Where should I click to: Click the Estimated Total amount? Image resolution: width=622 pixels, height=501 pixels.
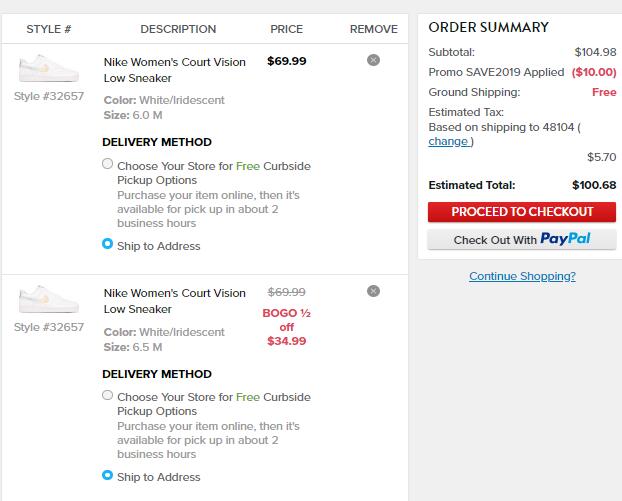coord(594,185)
